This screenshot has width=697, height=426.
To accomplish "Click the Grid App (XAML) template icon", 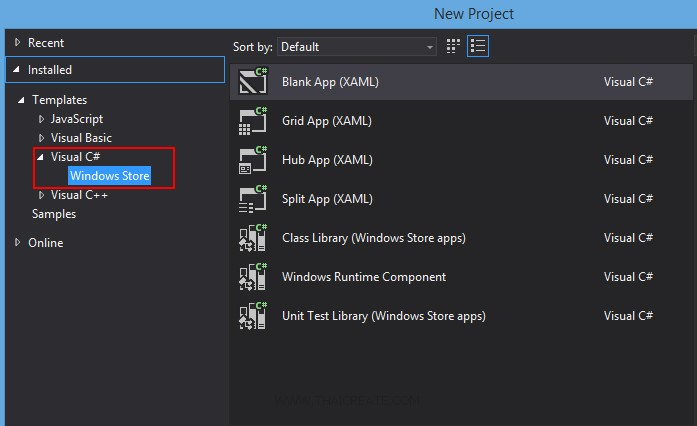I will coord(252,121).
